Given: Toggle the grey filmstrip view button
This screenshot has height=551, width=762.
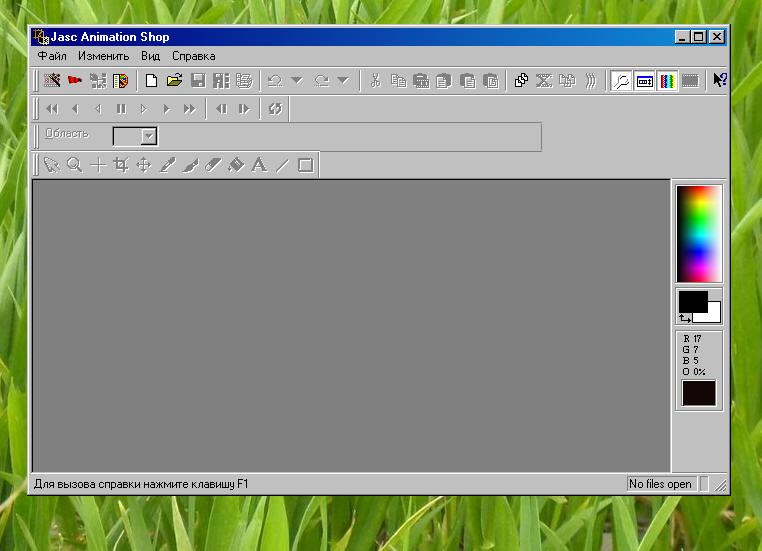Looking at the screenshot, I should tap(690, 81).
